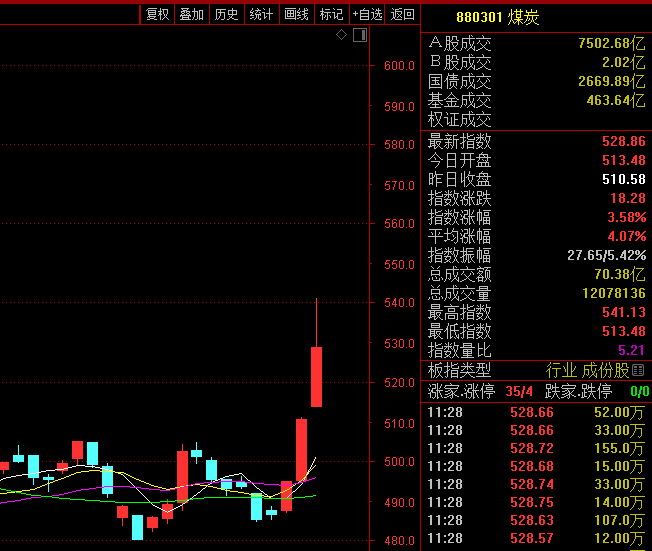
Task: Open the 复权 adjustment menu
Action: coord(157,14)
